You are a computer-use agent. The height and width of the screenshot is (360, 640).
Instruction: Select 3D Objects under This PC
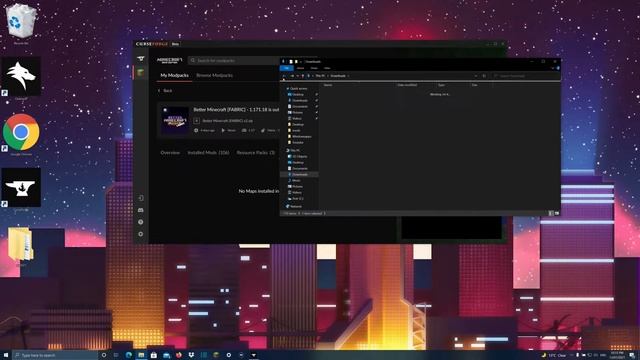pos(299,157)
